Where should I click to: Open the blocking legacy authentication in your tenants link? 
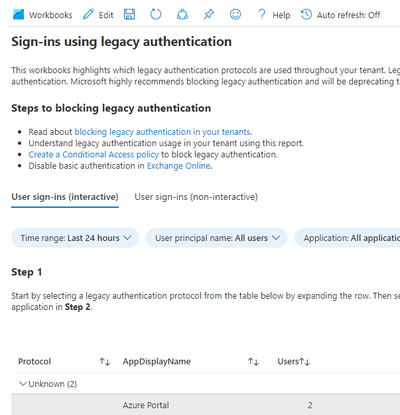(163, 132)
